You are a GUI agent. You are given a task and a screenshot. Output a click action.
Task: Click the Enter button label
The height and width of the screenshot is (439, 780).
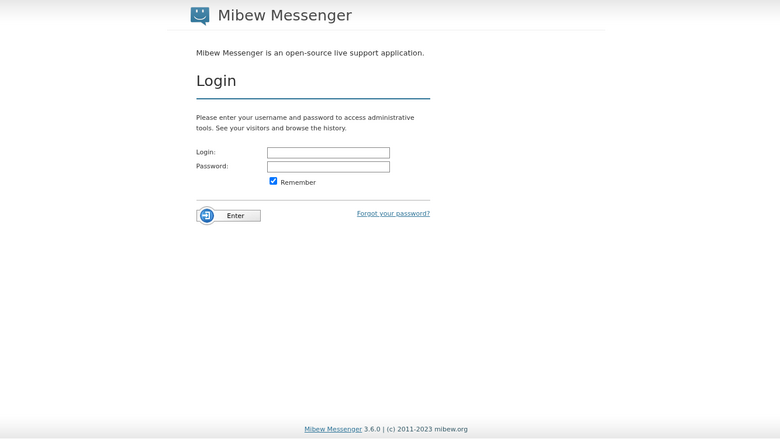point(235,216)
